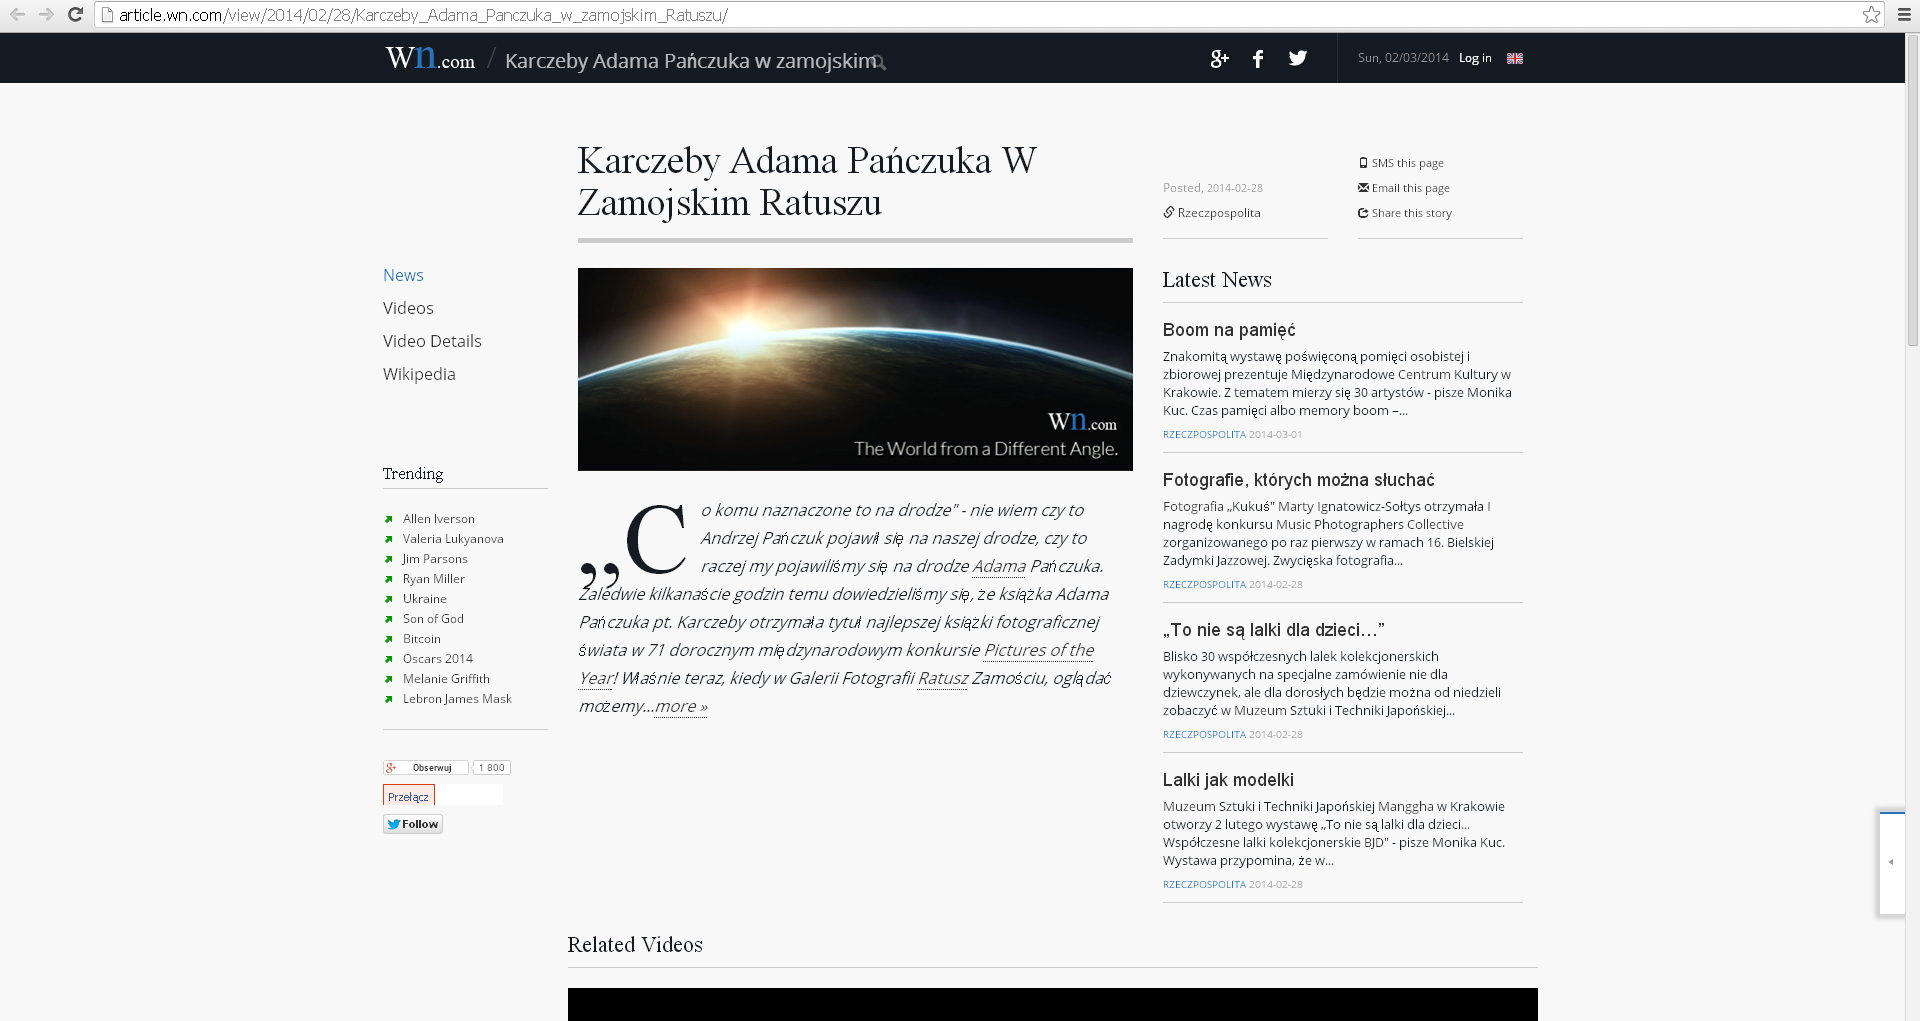The height and width of the screenshot is (1021, 1920).
Task: Click trending arrow icon beside Allen Iverson
Action: click(388, 519)
